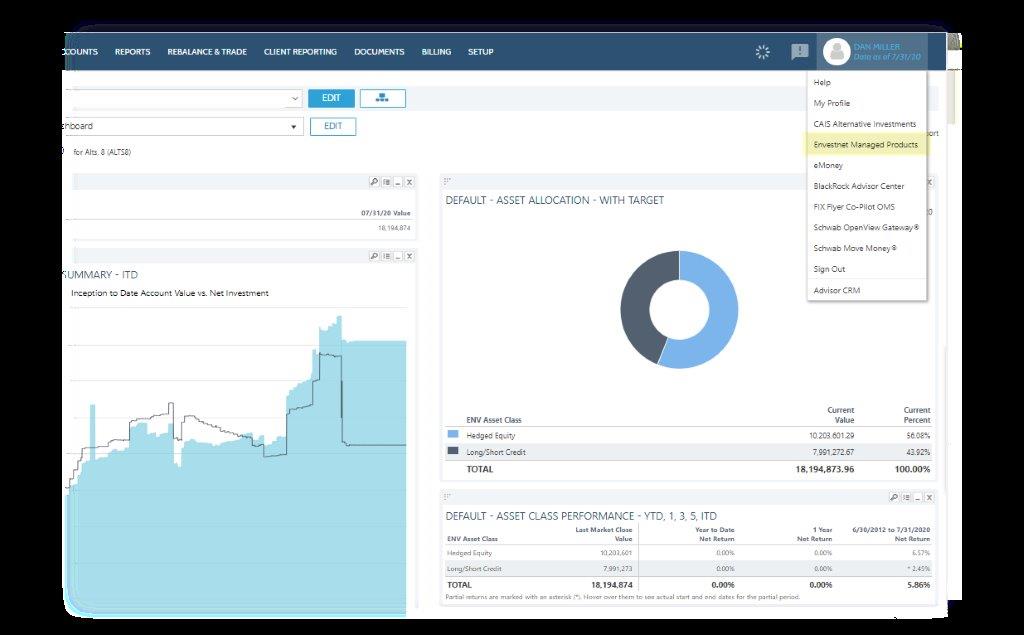Click the 18,194,874 value under 07/31/20
The image size is (1024, 635).
click(394, 228)
